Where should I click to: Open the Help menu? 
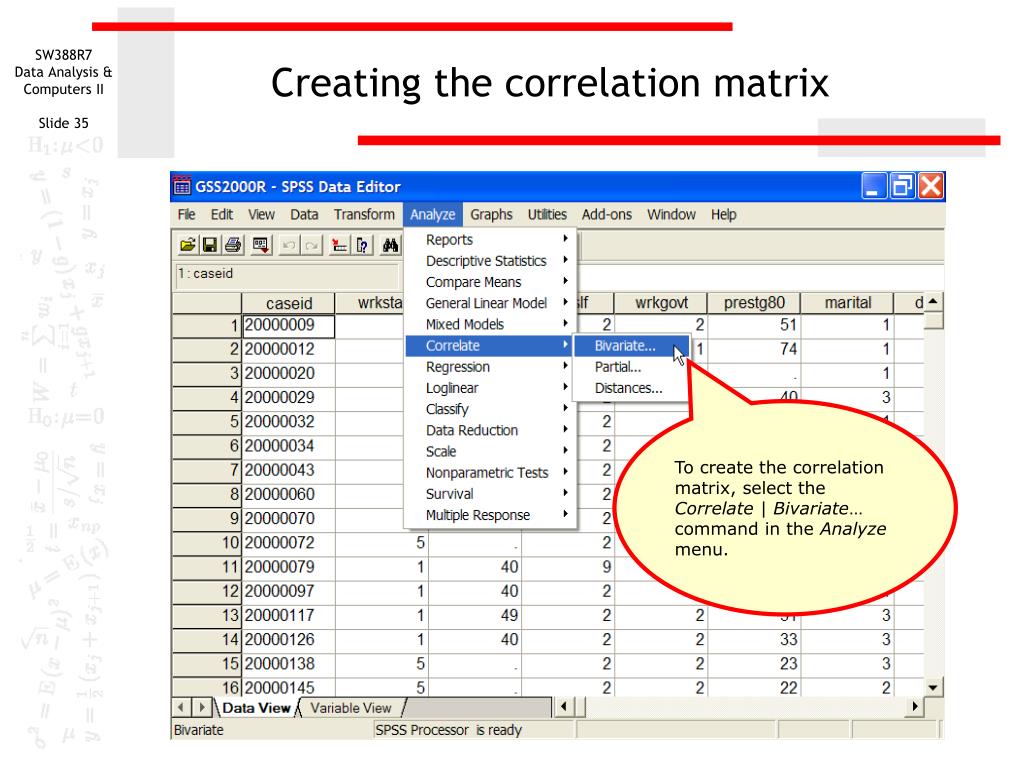(724, 214)
